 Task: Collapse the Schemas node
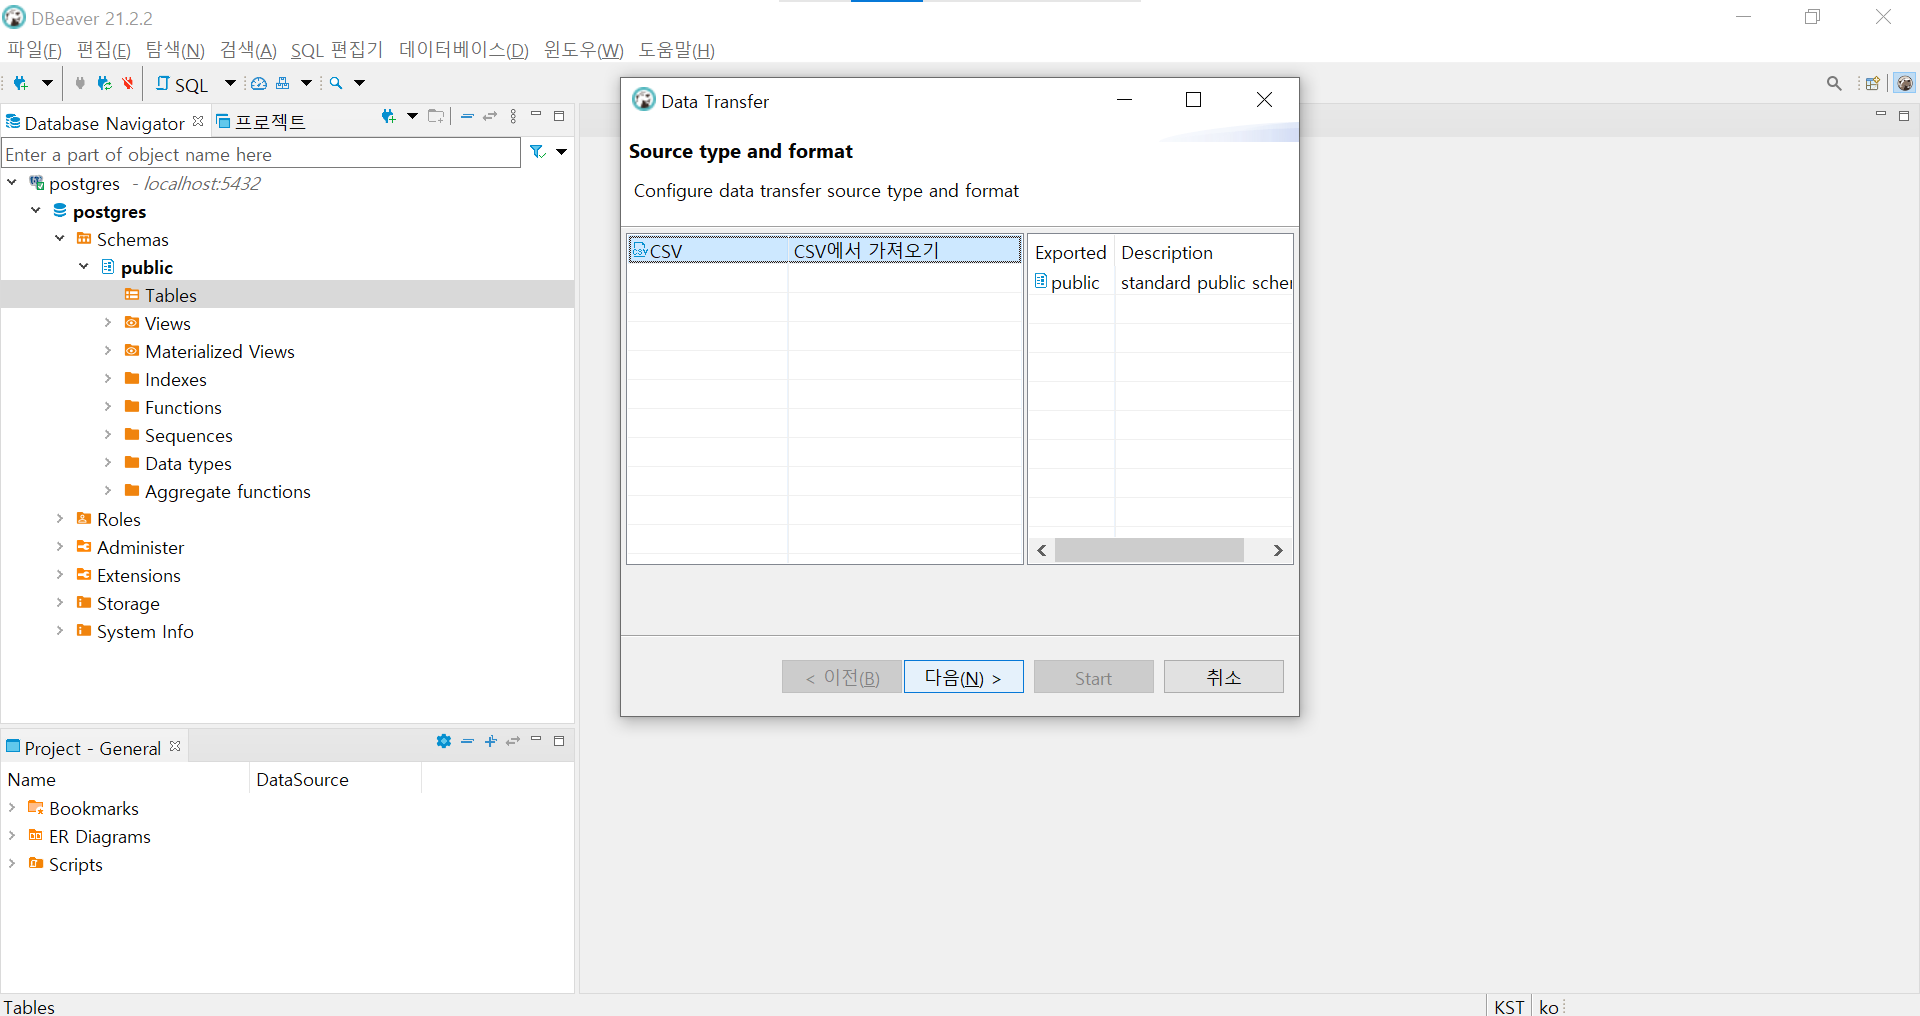point(60,239)
